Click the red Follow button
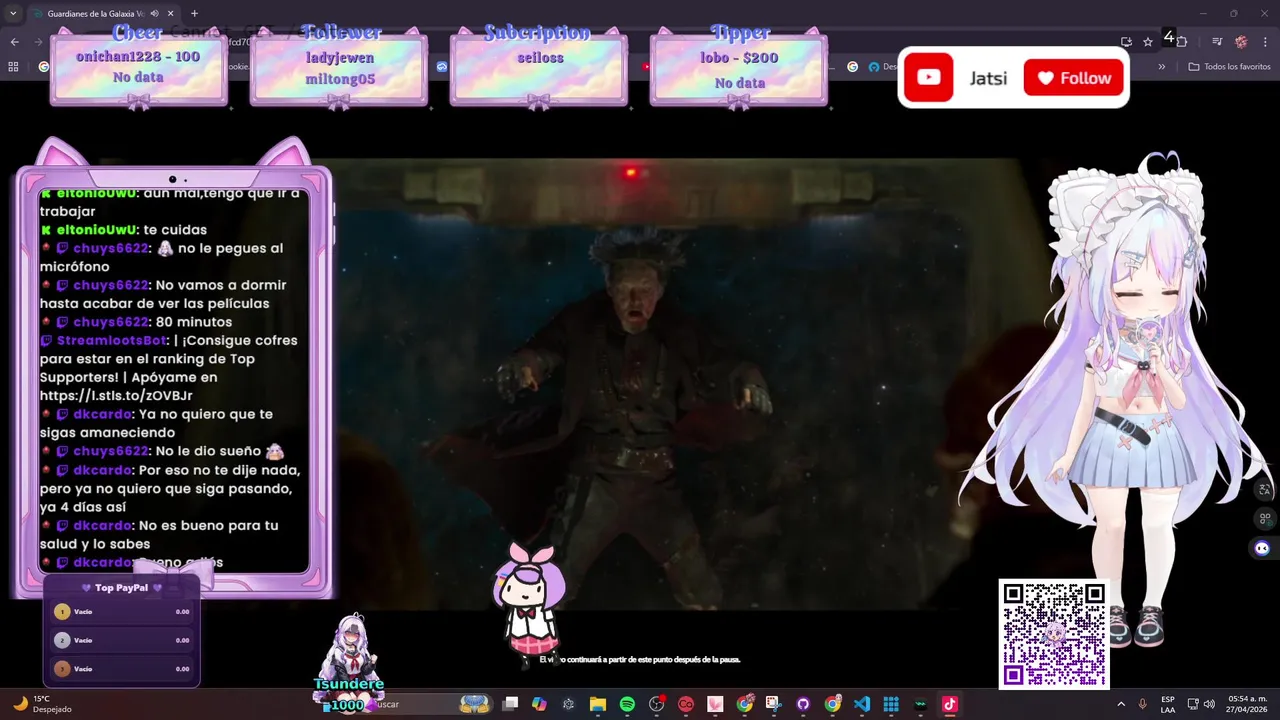 [x=1074, y=78]
